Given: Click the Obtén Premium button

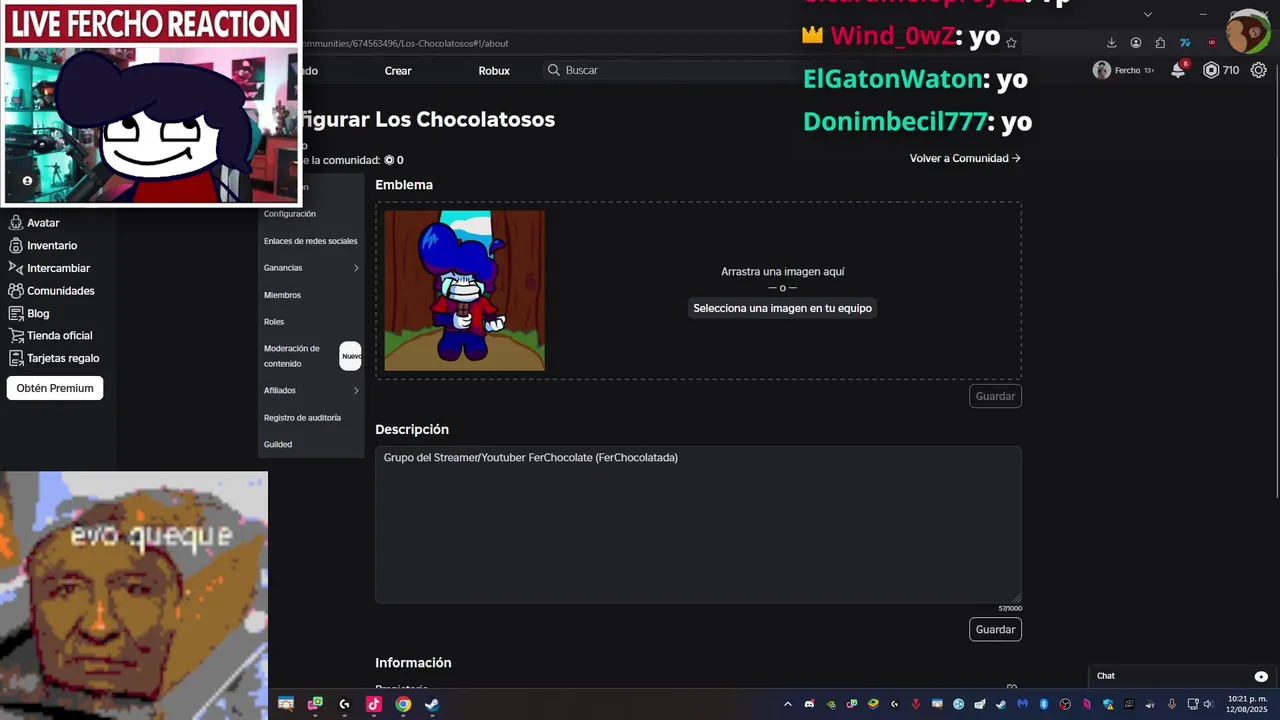Looking at the screenshot, I should (x=55, y=388).
